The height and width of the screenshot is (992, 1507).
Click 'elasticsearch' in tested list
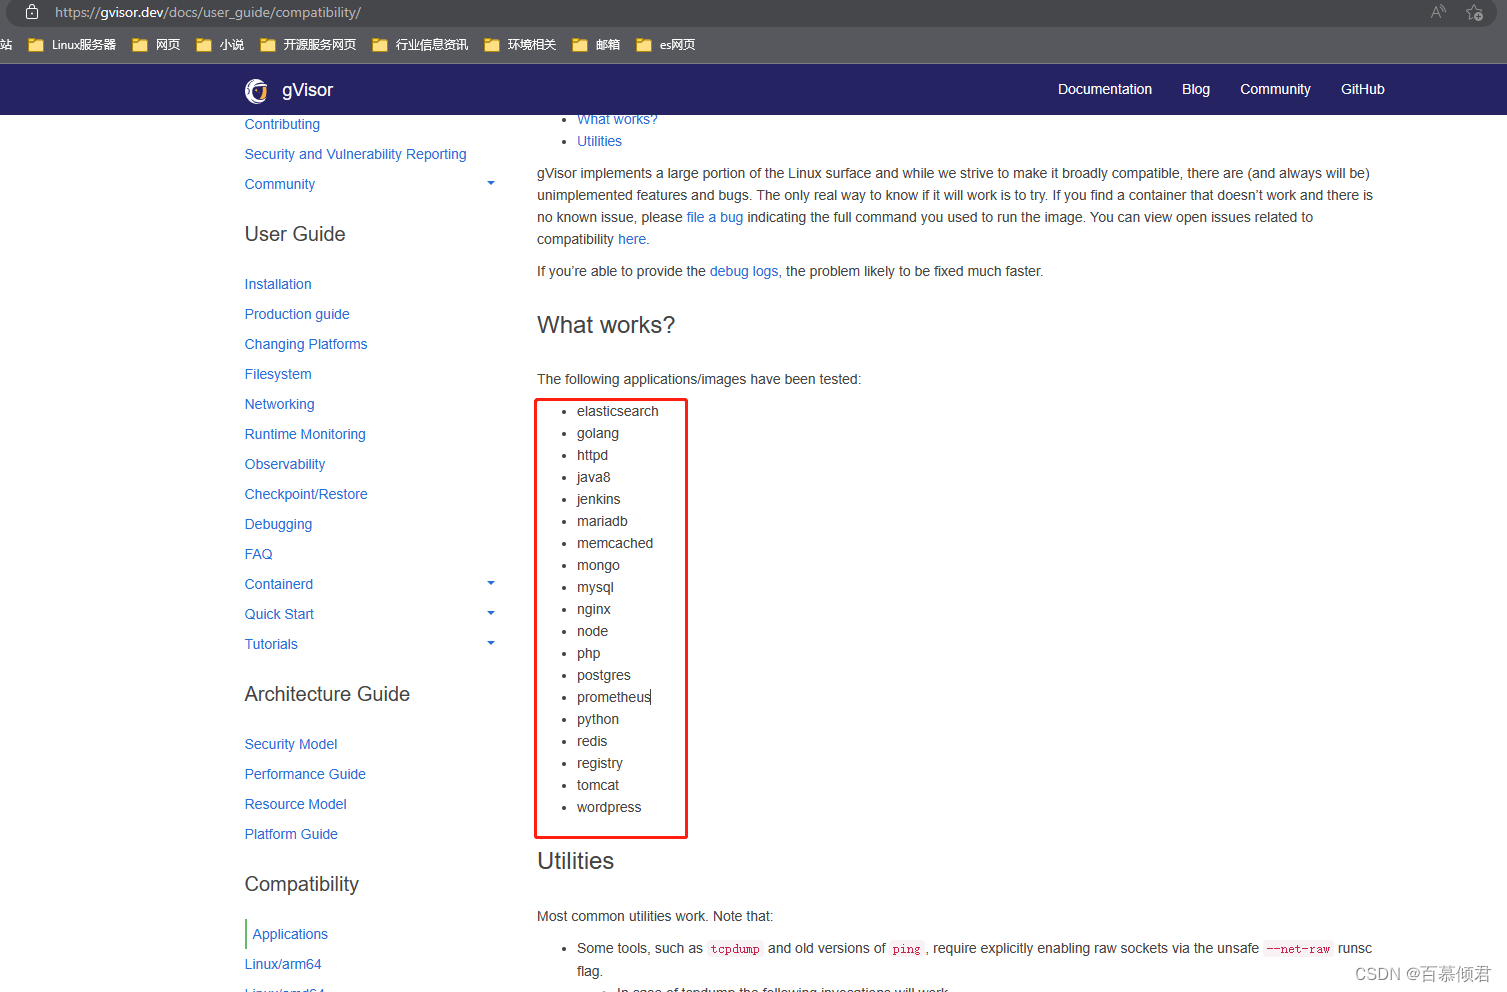618,411
